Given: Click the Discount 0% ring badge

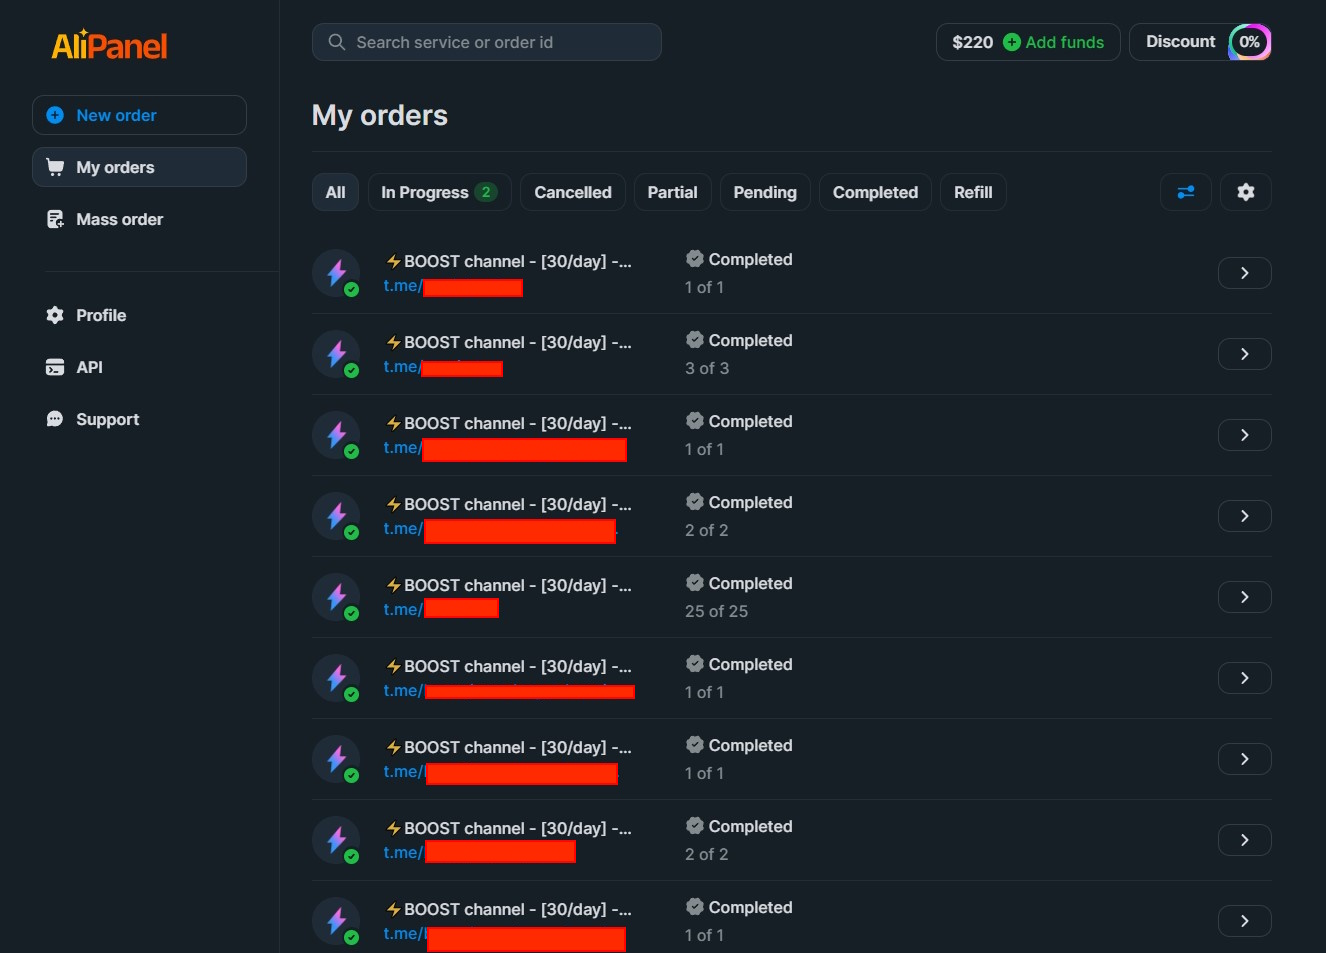Looking at the screenshot, I should [x=1249, y=42].
